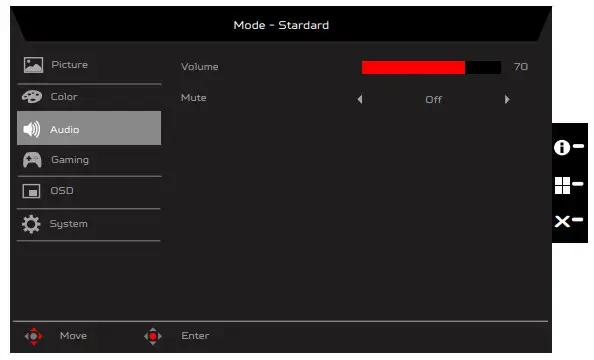Click the Mode - Stardard title
594x360 pixels.
(281, 25)
